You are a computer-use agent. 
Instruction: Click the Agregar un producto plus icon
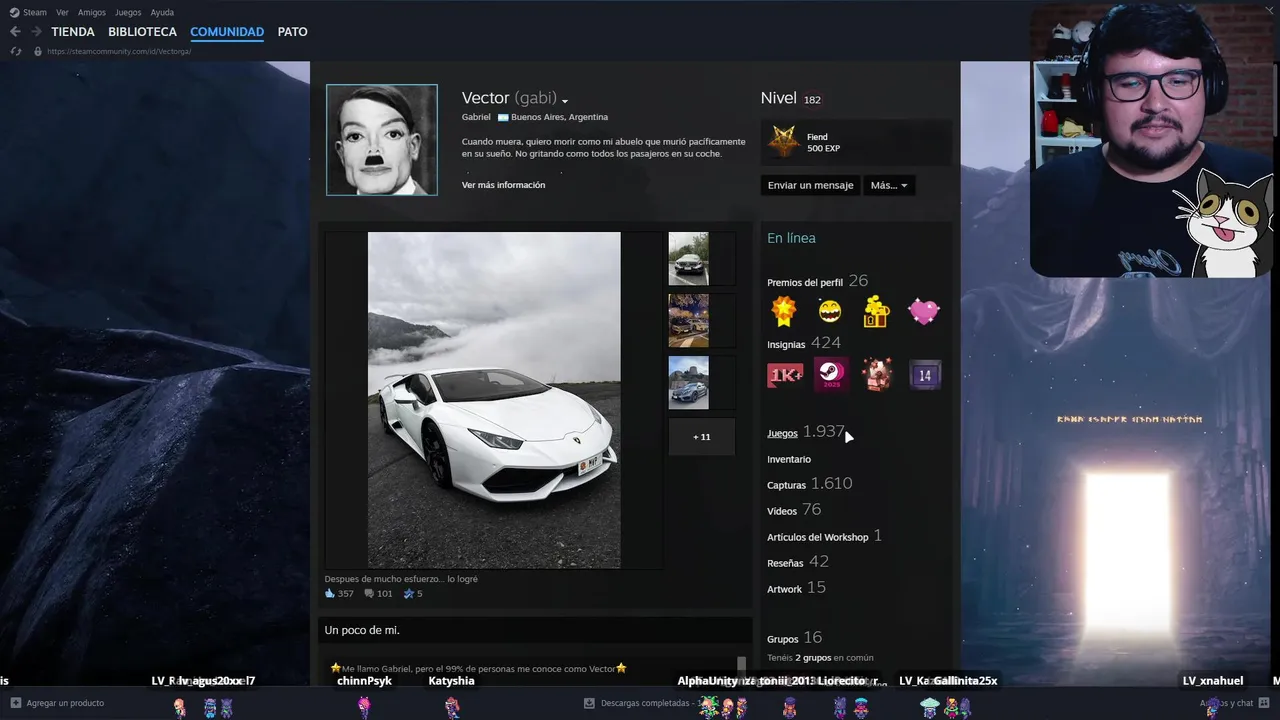pos(15,703)
